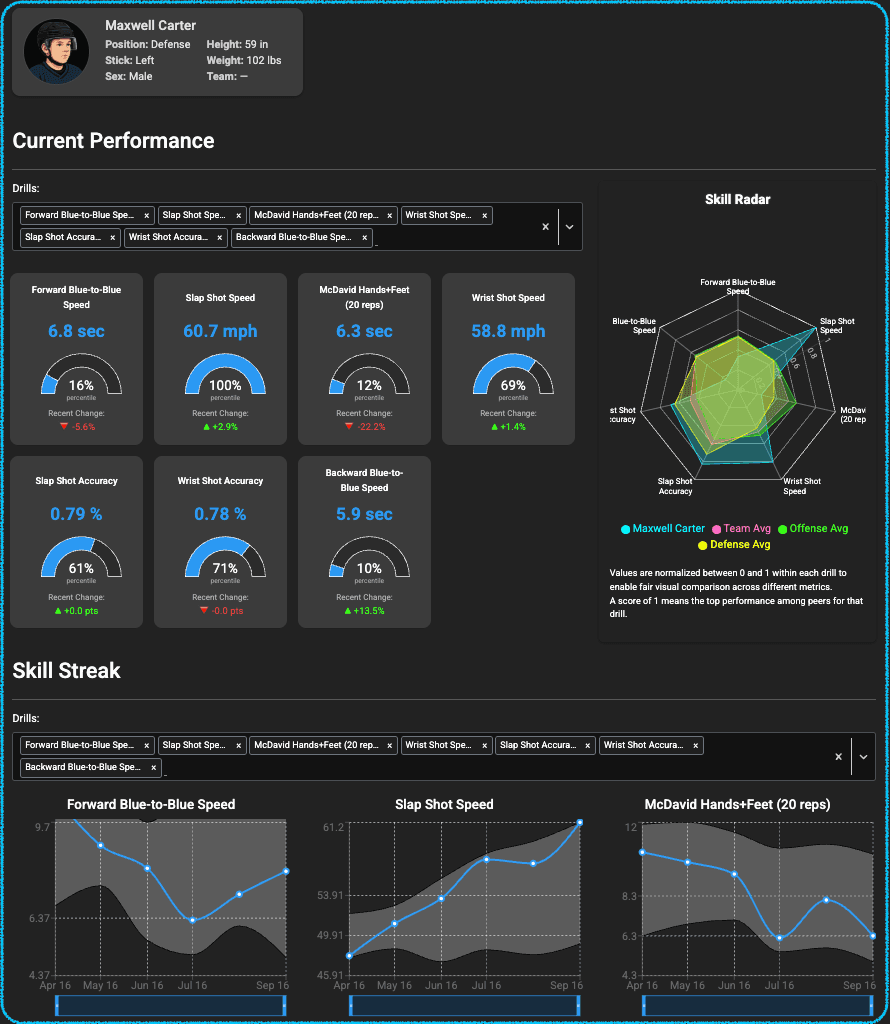Remove the Forward Blue-to-Blue Speed drill chip
Screen dimensions: 890x1024
146,215
